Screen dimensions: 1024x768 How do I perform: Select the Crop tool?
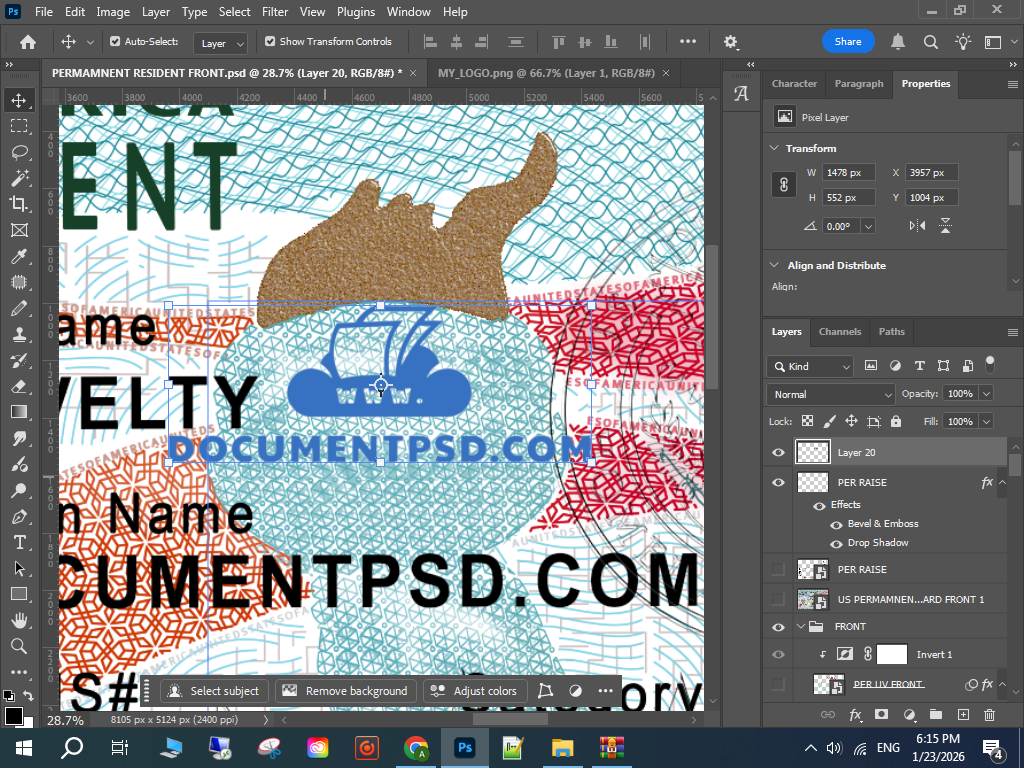tap(19, 204)
